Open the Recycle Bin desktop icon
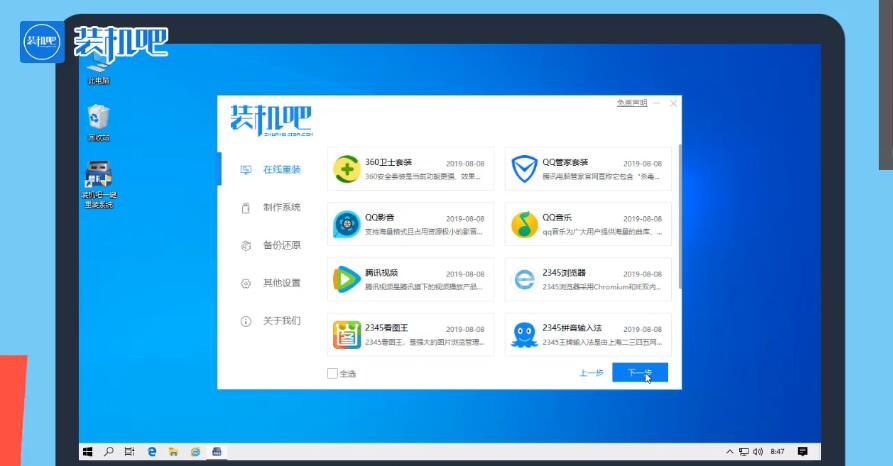The width and height of the screenshot is (893, 466). click(99, 122)
